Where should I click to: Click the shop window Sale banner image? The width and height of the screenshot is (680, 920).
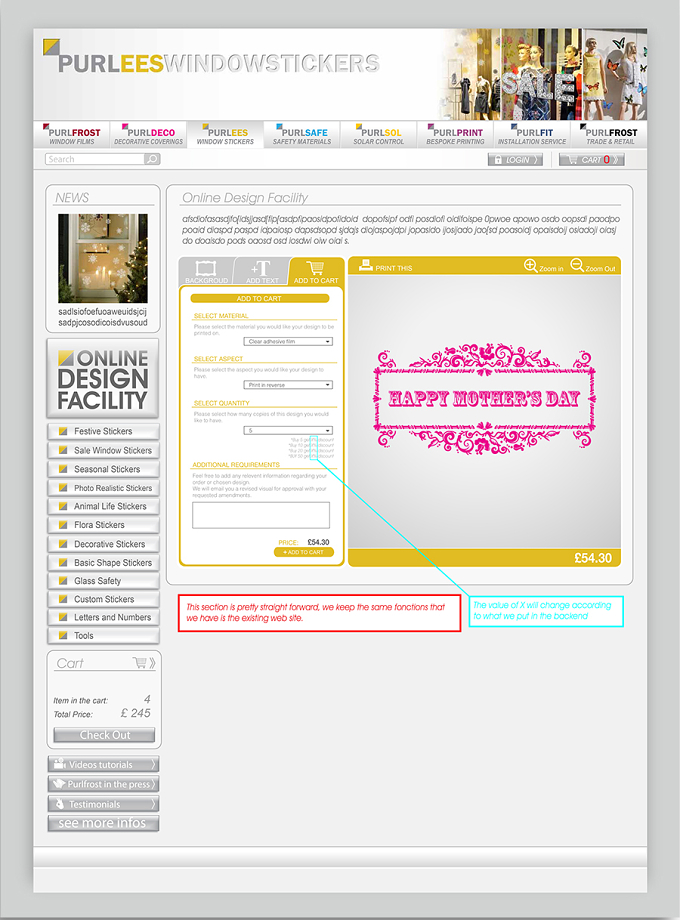(x=542, y=75)
